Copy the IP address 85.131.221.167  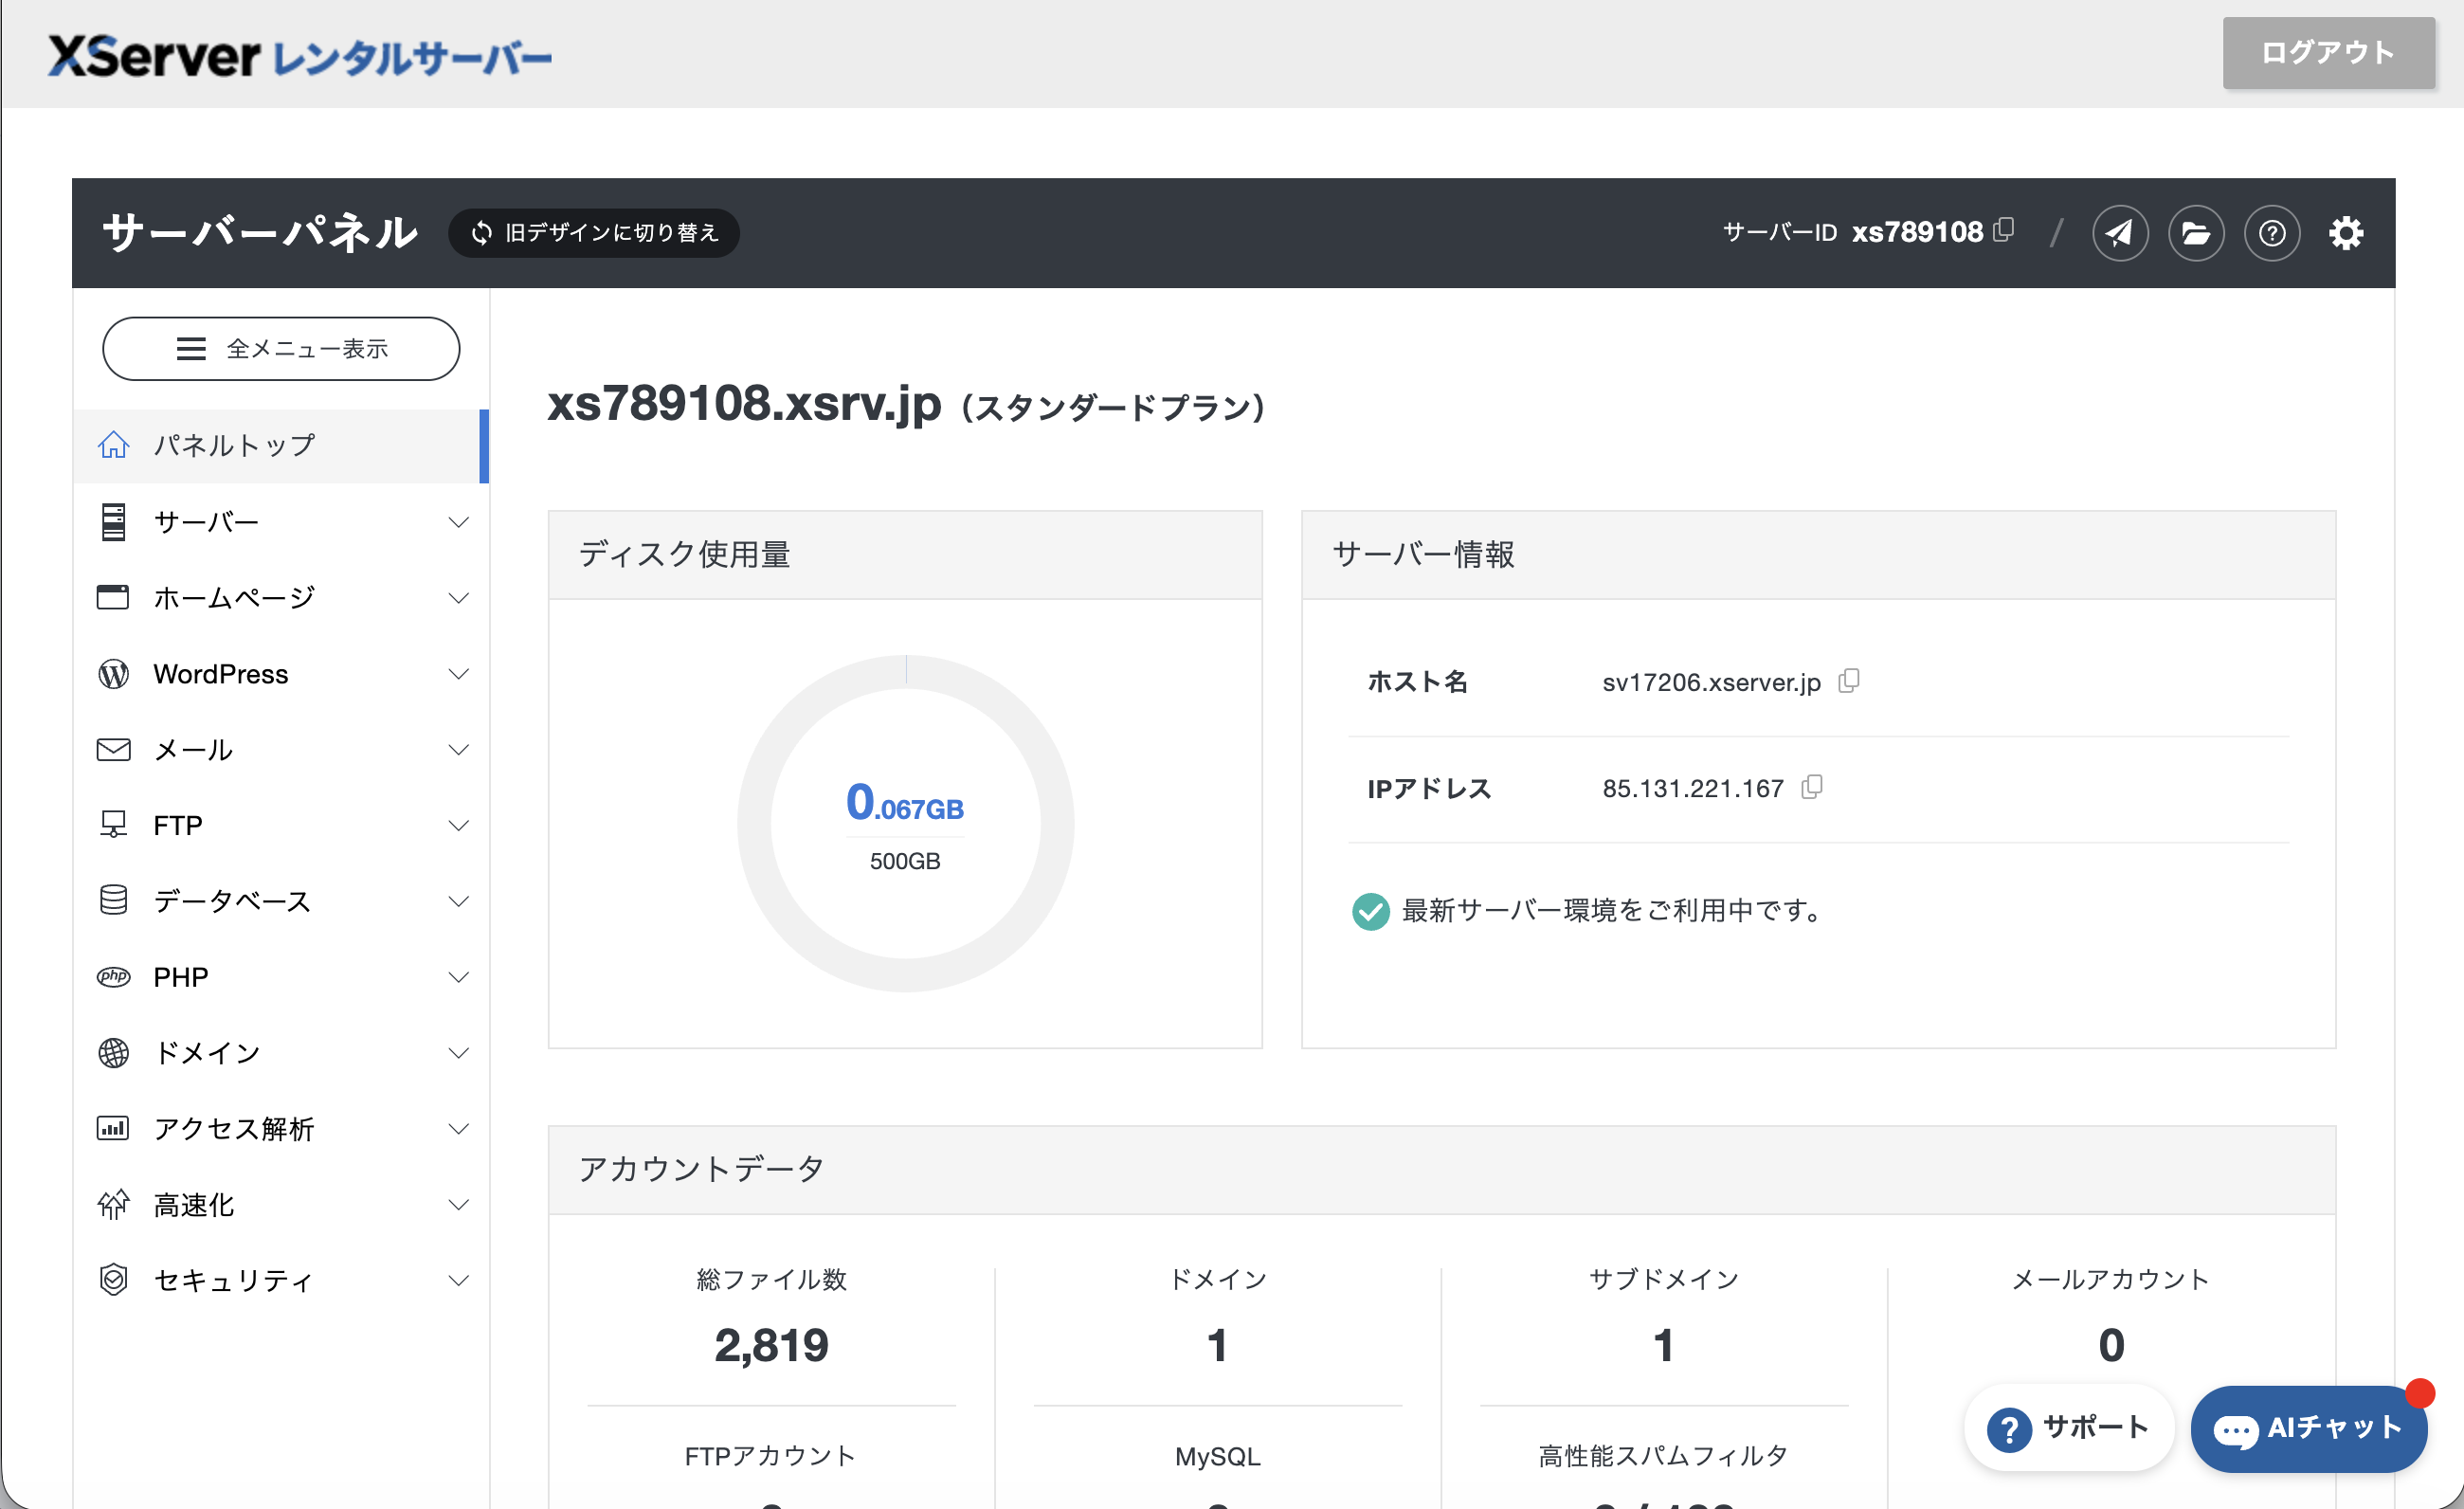(1812, 787)
